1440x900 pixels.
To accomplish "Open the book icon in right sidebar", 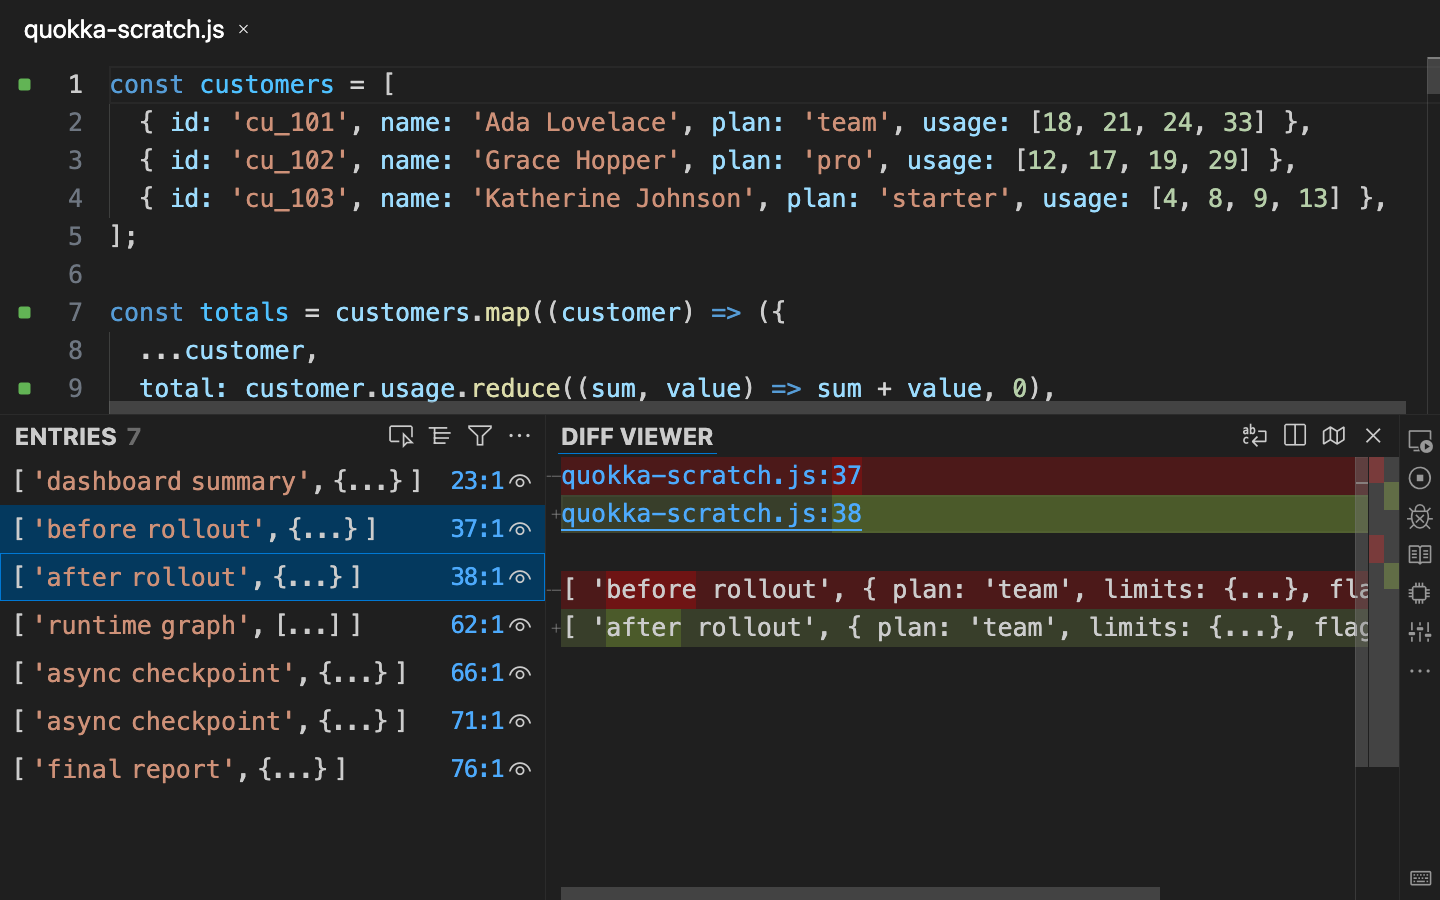I will 1420,554.
